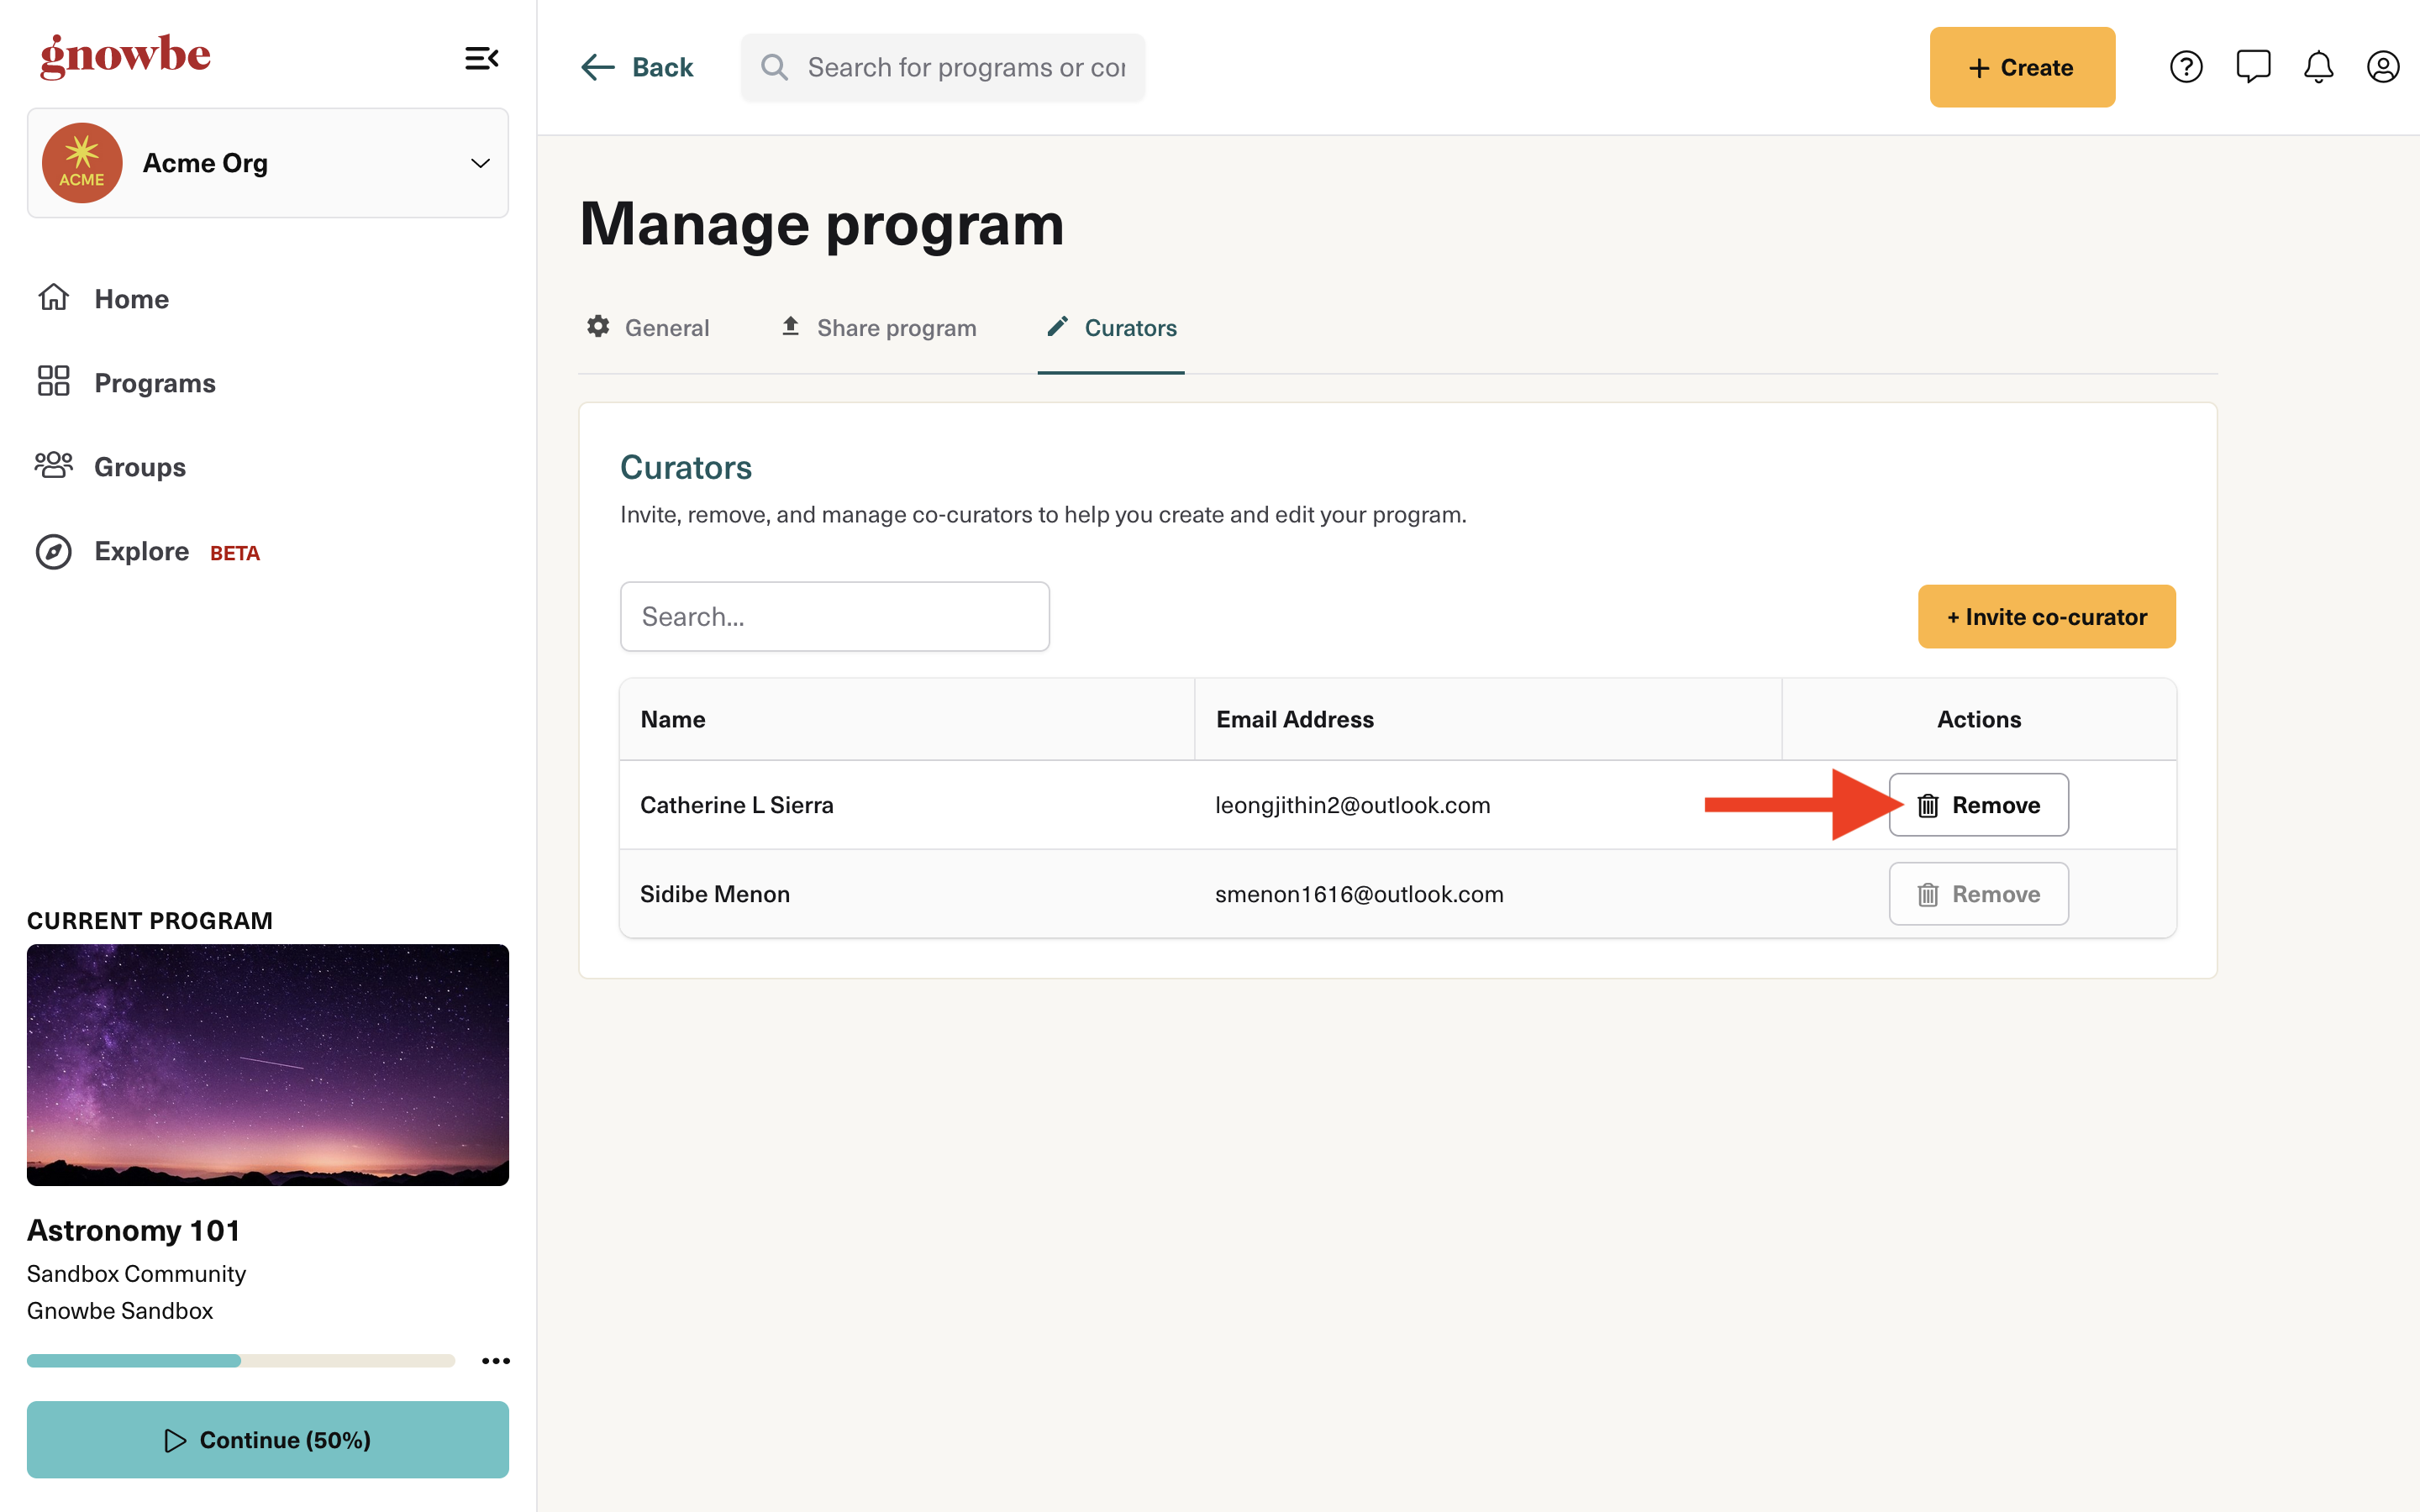The height and width of the screenshot is (1512, 2420).
Task: Click the Create button
Action: click(x=2022, y=67)
